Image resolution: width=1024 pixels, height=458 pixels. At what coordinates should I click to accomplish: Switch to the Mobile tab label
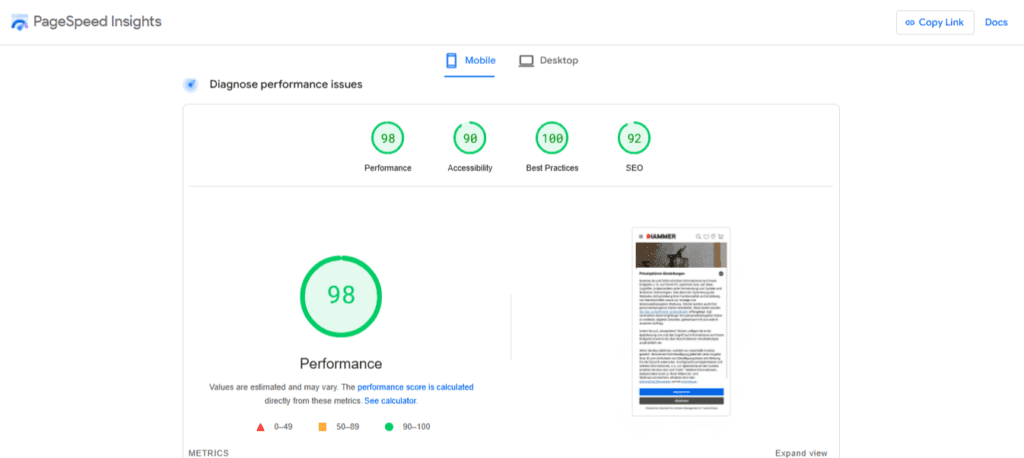(480, 61)
